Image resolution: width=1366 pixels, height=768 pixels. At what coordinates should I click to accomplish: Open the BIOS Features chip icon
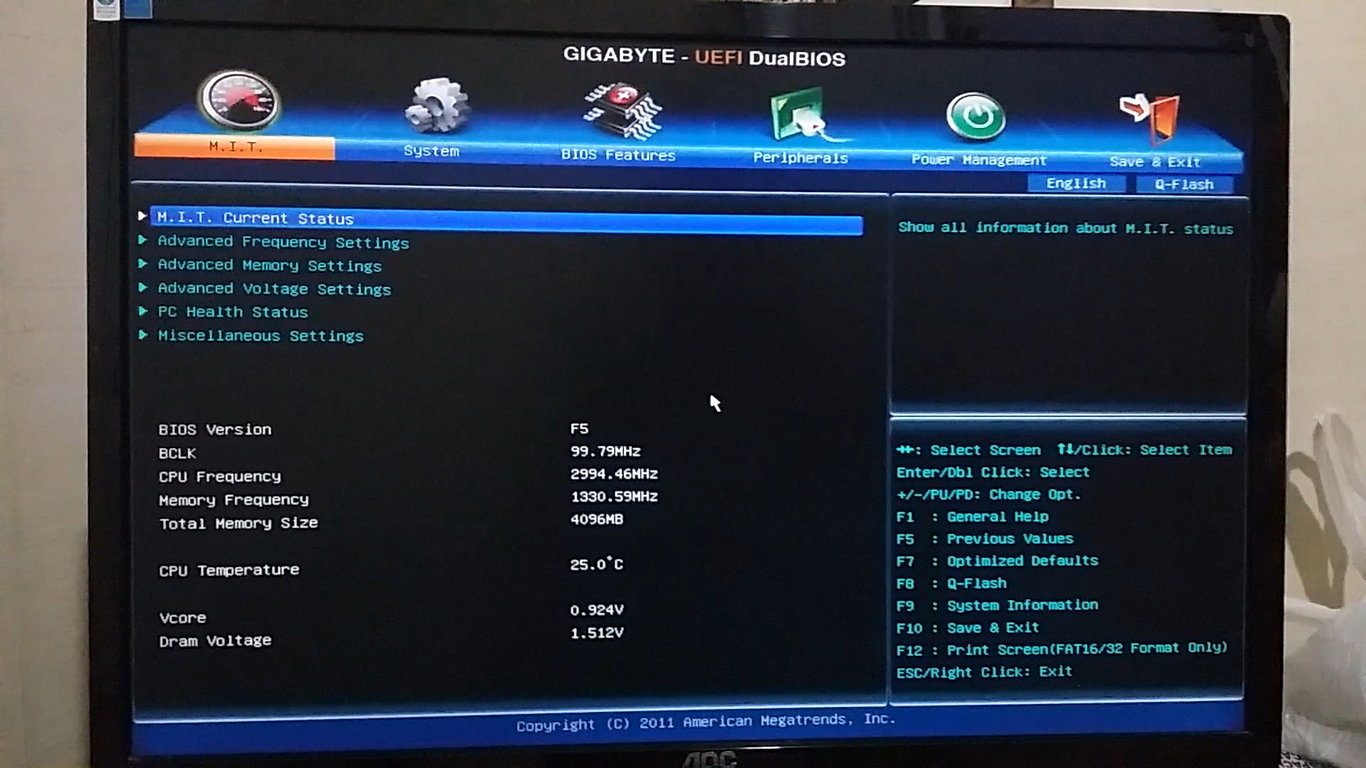pos(622,110)
